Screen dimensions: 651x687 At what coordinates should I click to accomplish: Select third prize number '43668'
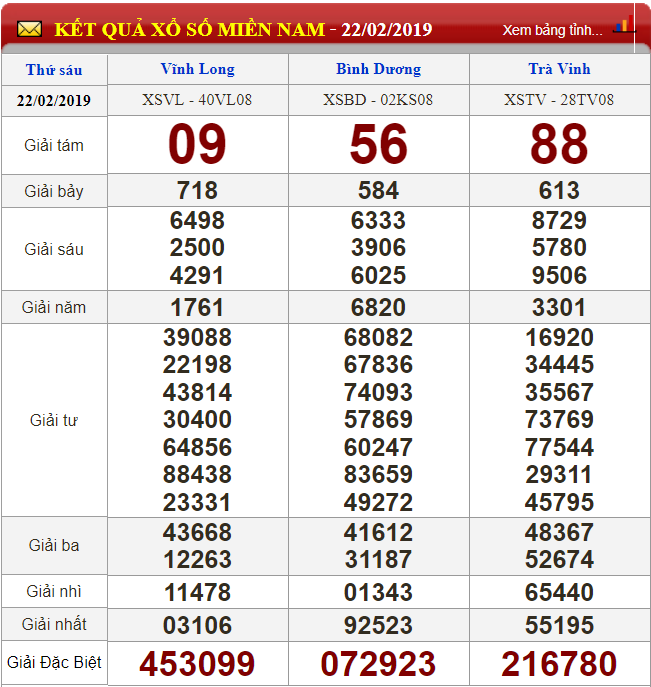click(x=197, y=533)
